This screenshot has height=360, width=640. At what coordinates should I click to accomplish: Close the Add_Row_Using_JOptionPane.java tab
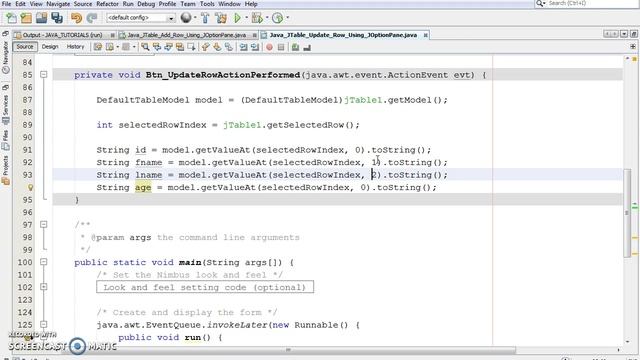point(255,35)
